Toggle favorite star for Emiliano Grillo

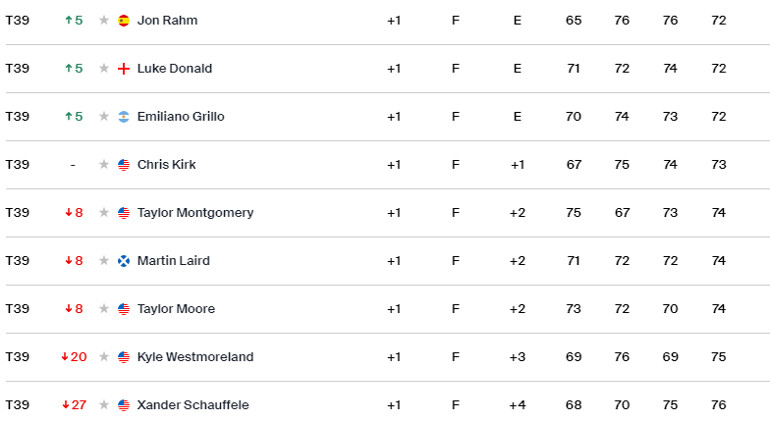[104, 116]
